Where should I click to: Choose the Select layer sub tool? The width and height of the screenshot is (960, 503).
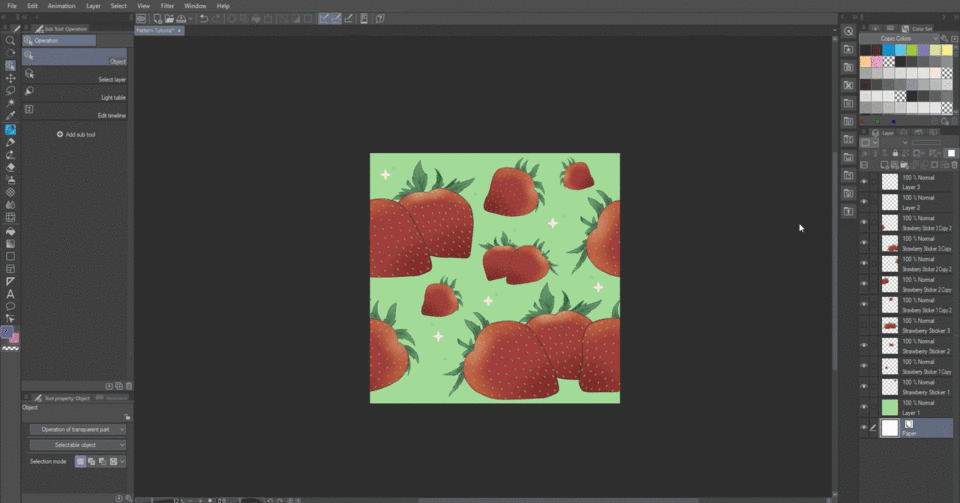point(75,75)
